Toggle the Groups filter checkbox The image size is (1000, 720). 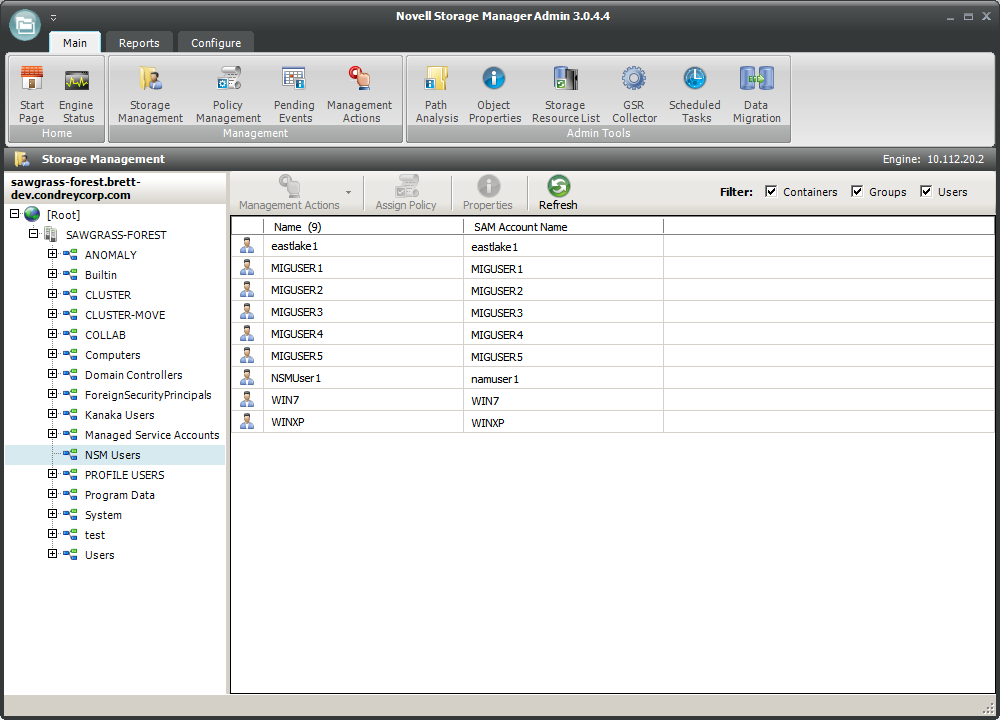tap(857, 191)
